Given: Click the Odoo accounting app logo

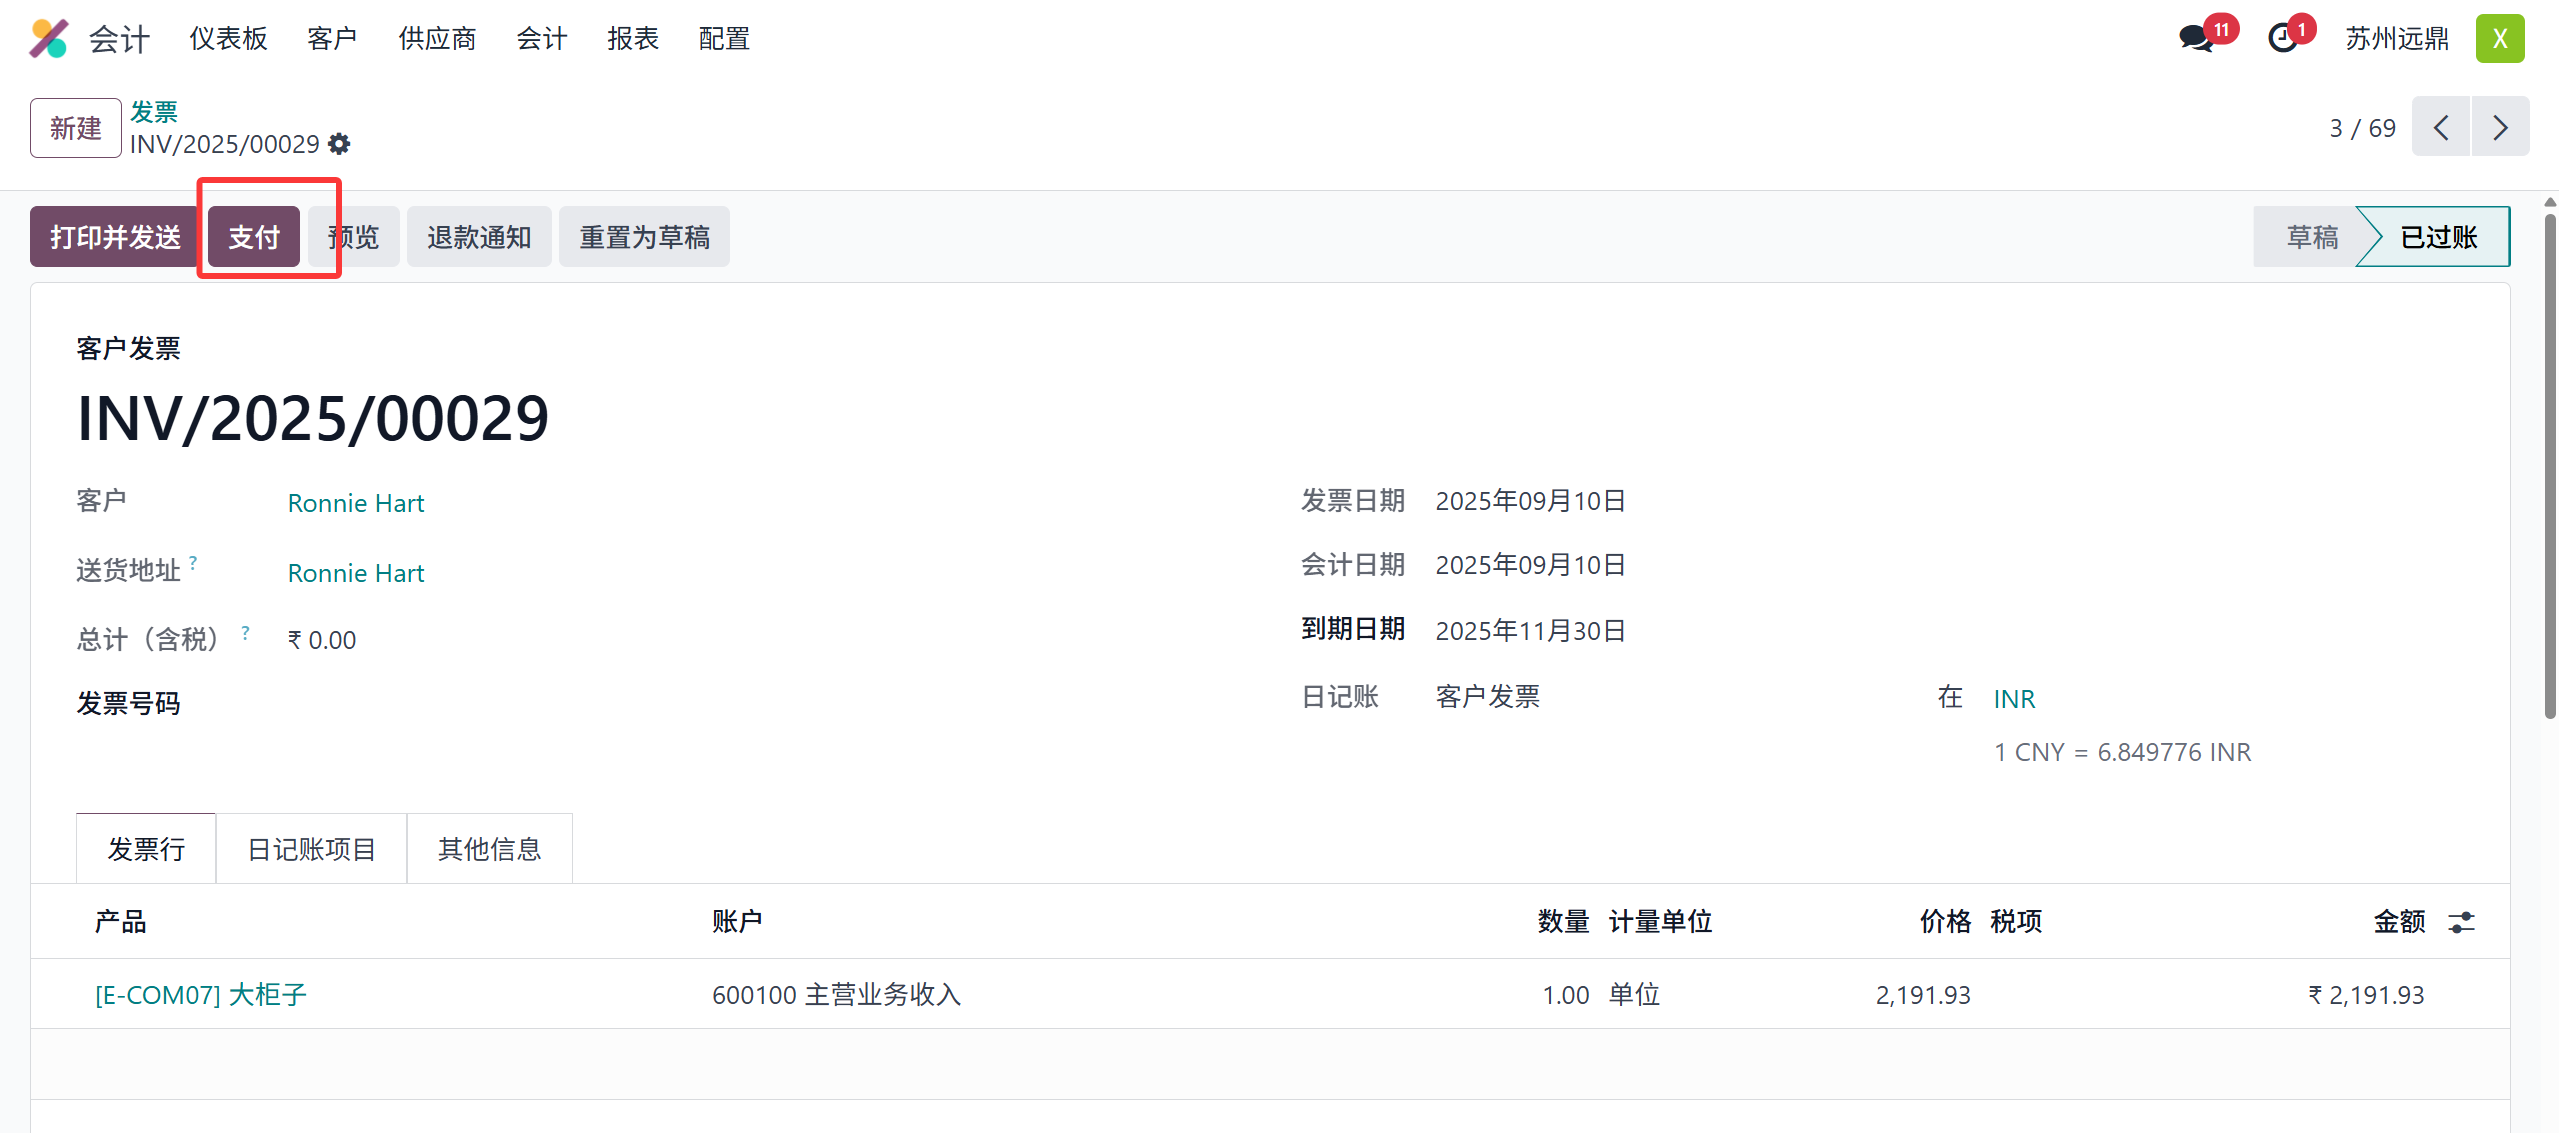Looking at the screenshot, I should click(x=47, y=38).
